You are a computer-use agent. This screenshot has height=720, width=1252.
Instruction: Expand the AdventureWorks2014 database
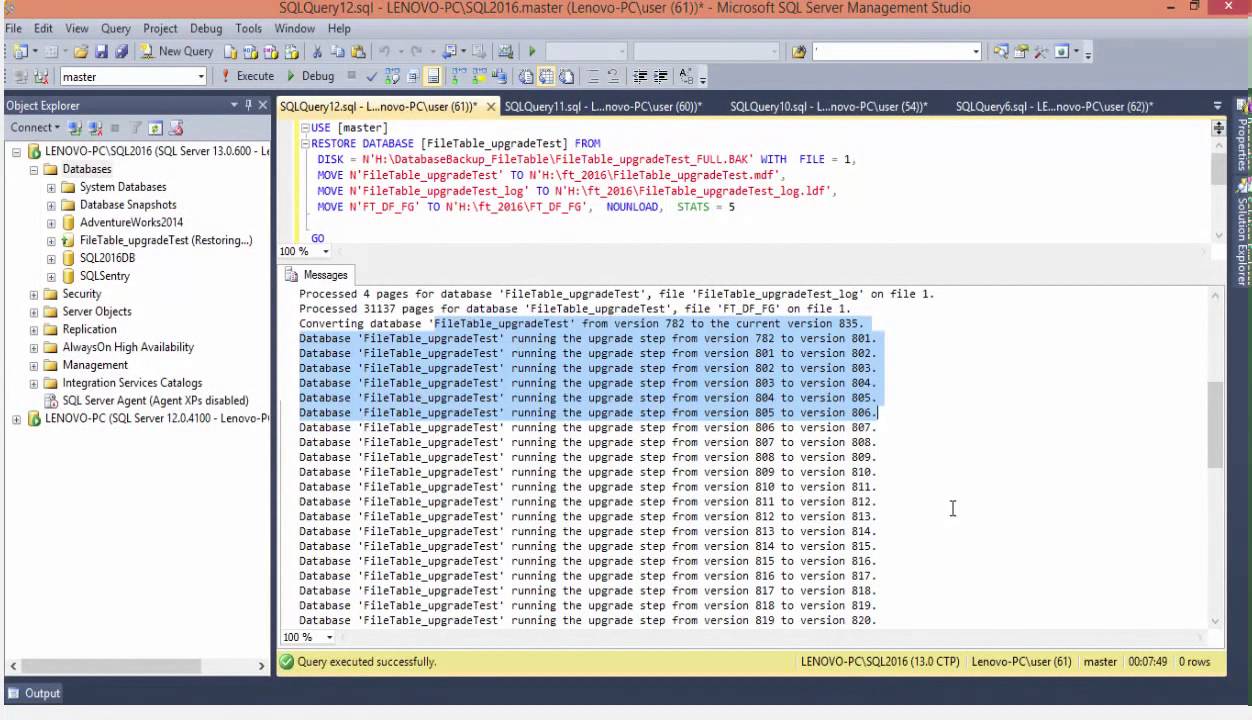point(51,223)
